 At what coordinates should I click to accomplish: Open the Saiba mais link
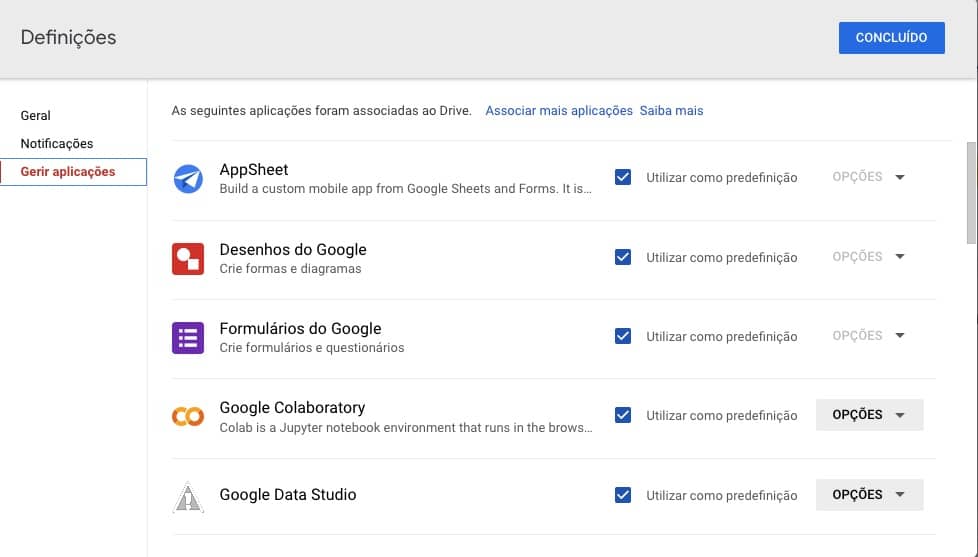(x=671, y=110)
